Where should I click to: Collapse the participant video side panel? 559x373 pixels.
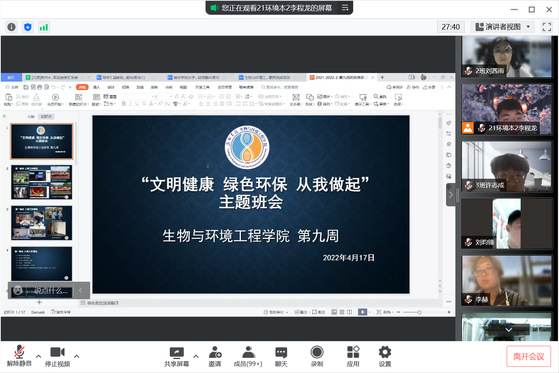pyautogui.click(x=451, y=195)
